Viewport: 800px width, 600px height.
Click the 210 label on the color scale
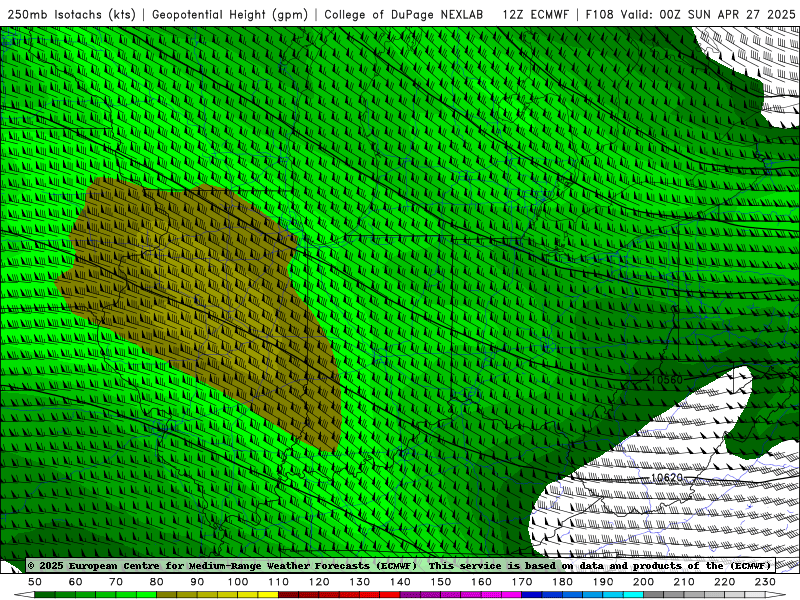coord(684,582)
